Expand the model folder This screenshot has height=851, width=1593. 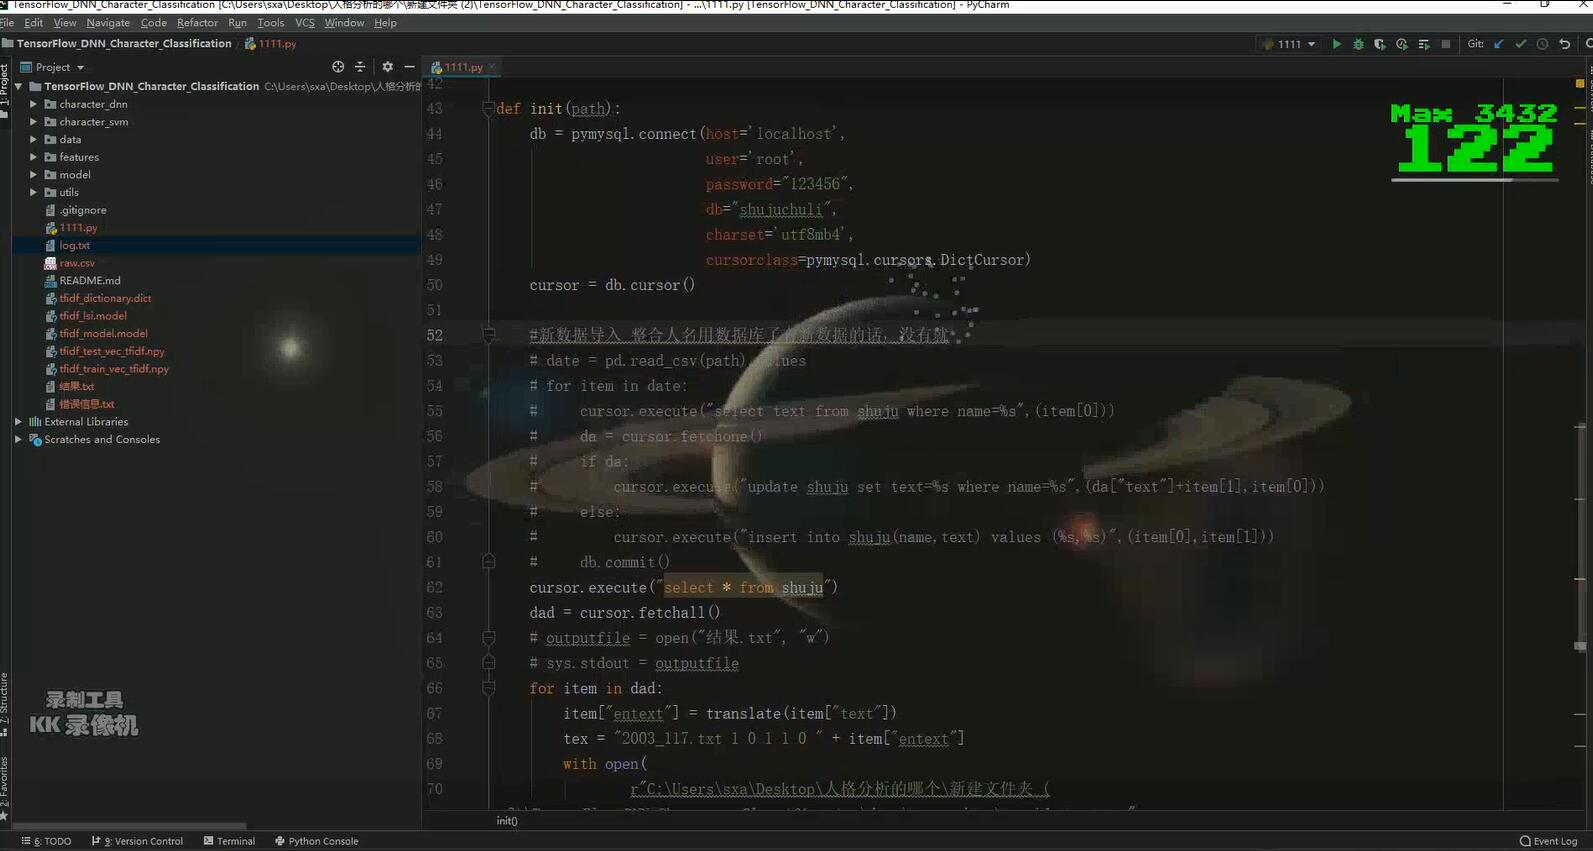(33, 175)
